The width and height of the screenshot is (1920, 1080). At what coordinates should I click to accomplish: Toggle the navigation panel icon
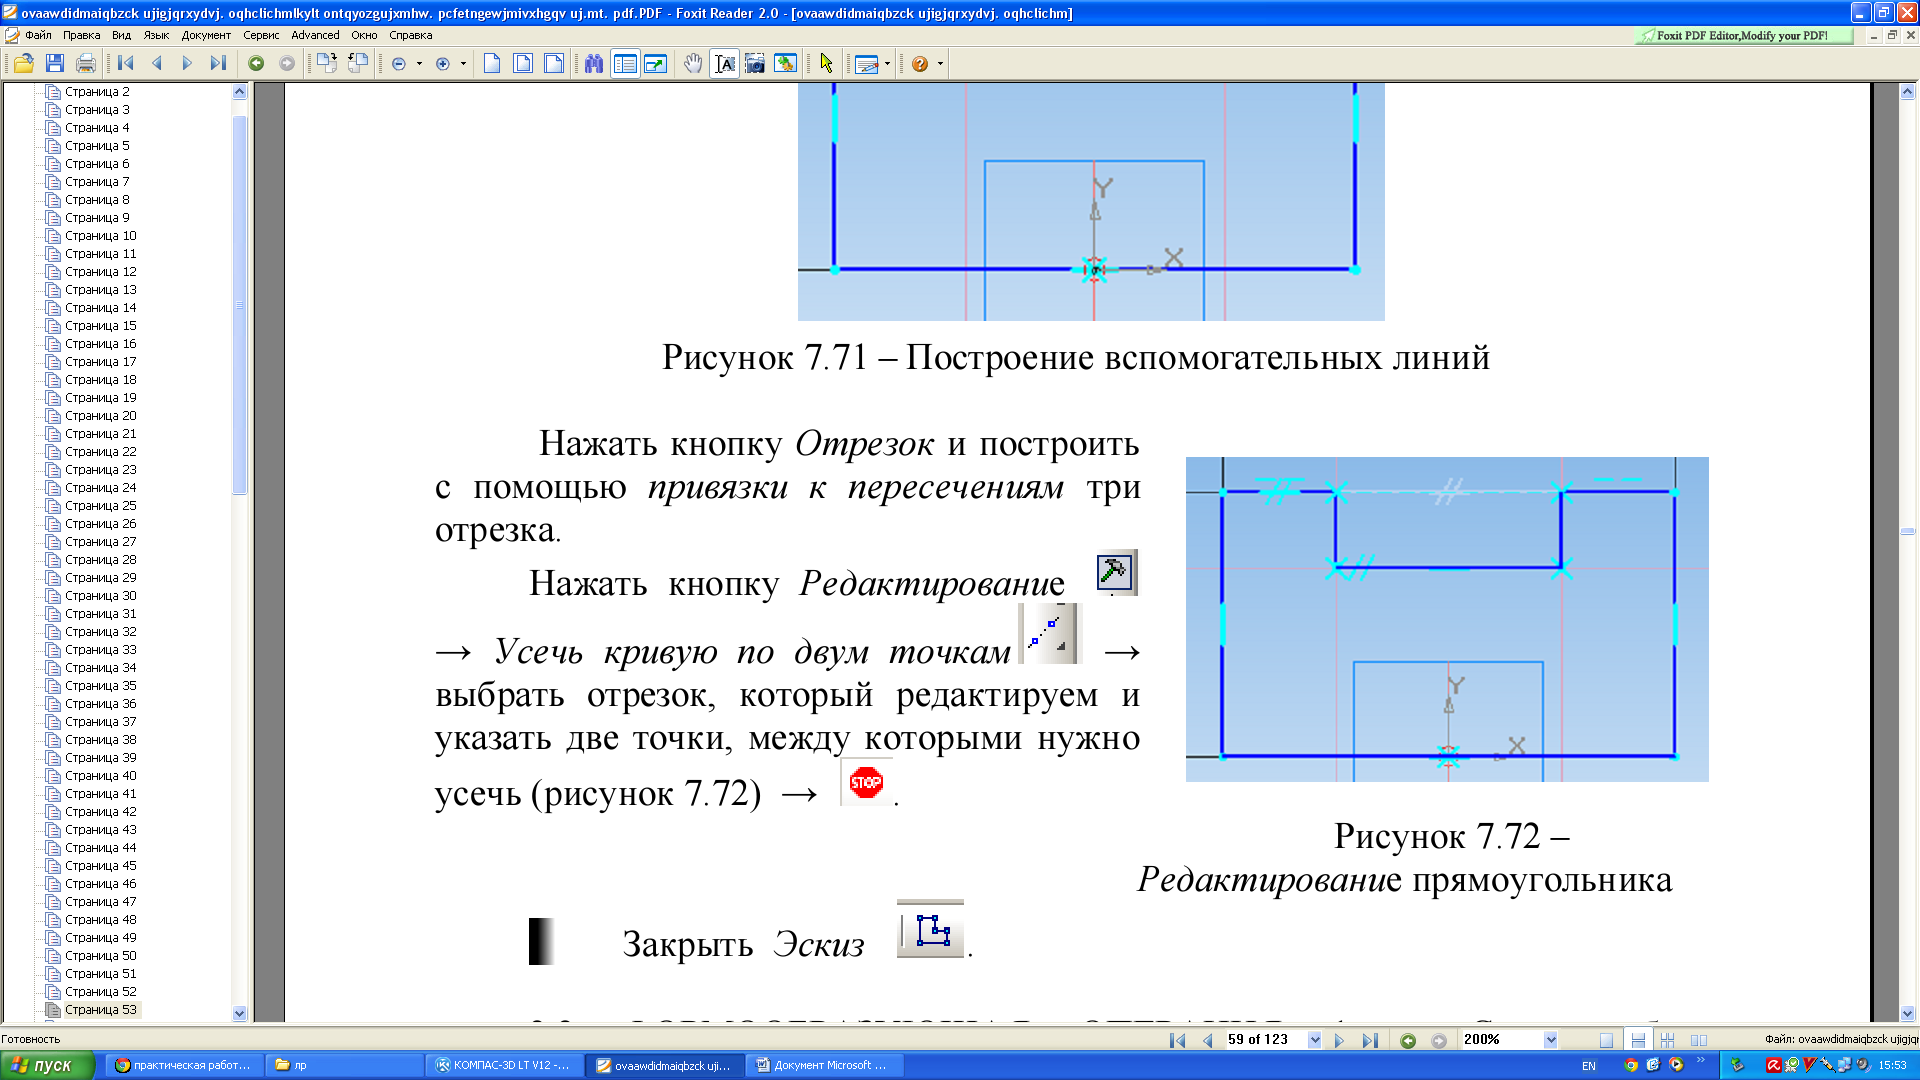click(625, 63)
